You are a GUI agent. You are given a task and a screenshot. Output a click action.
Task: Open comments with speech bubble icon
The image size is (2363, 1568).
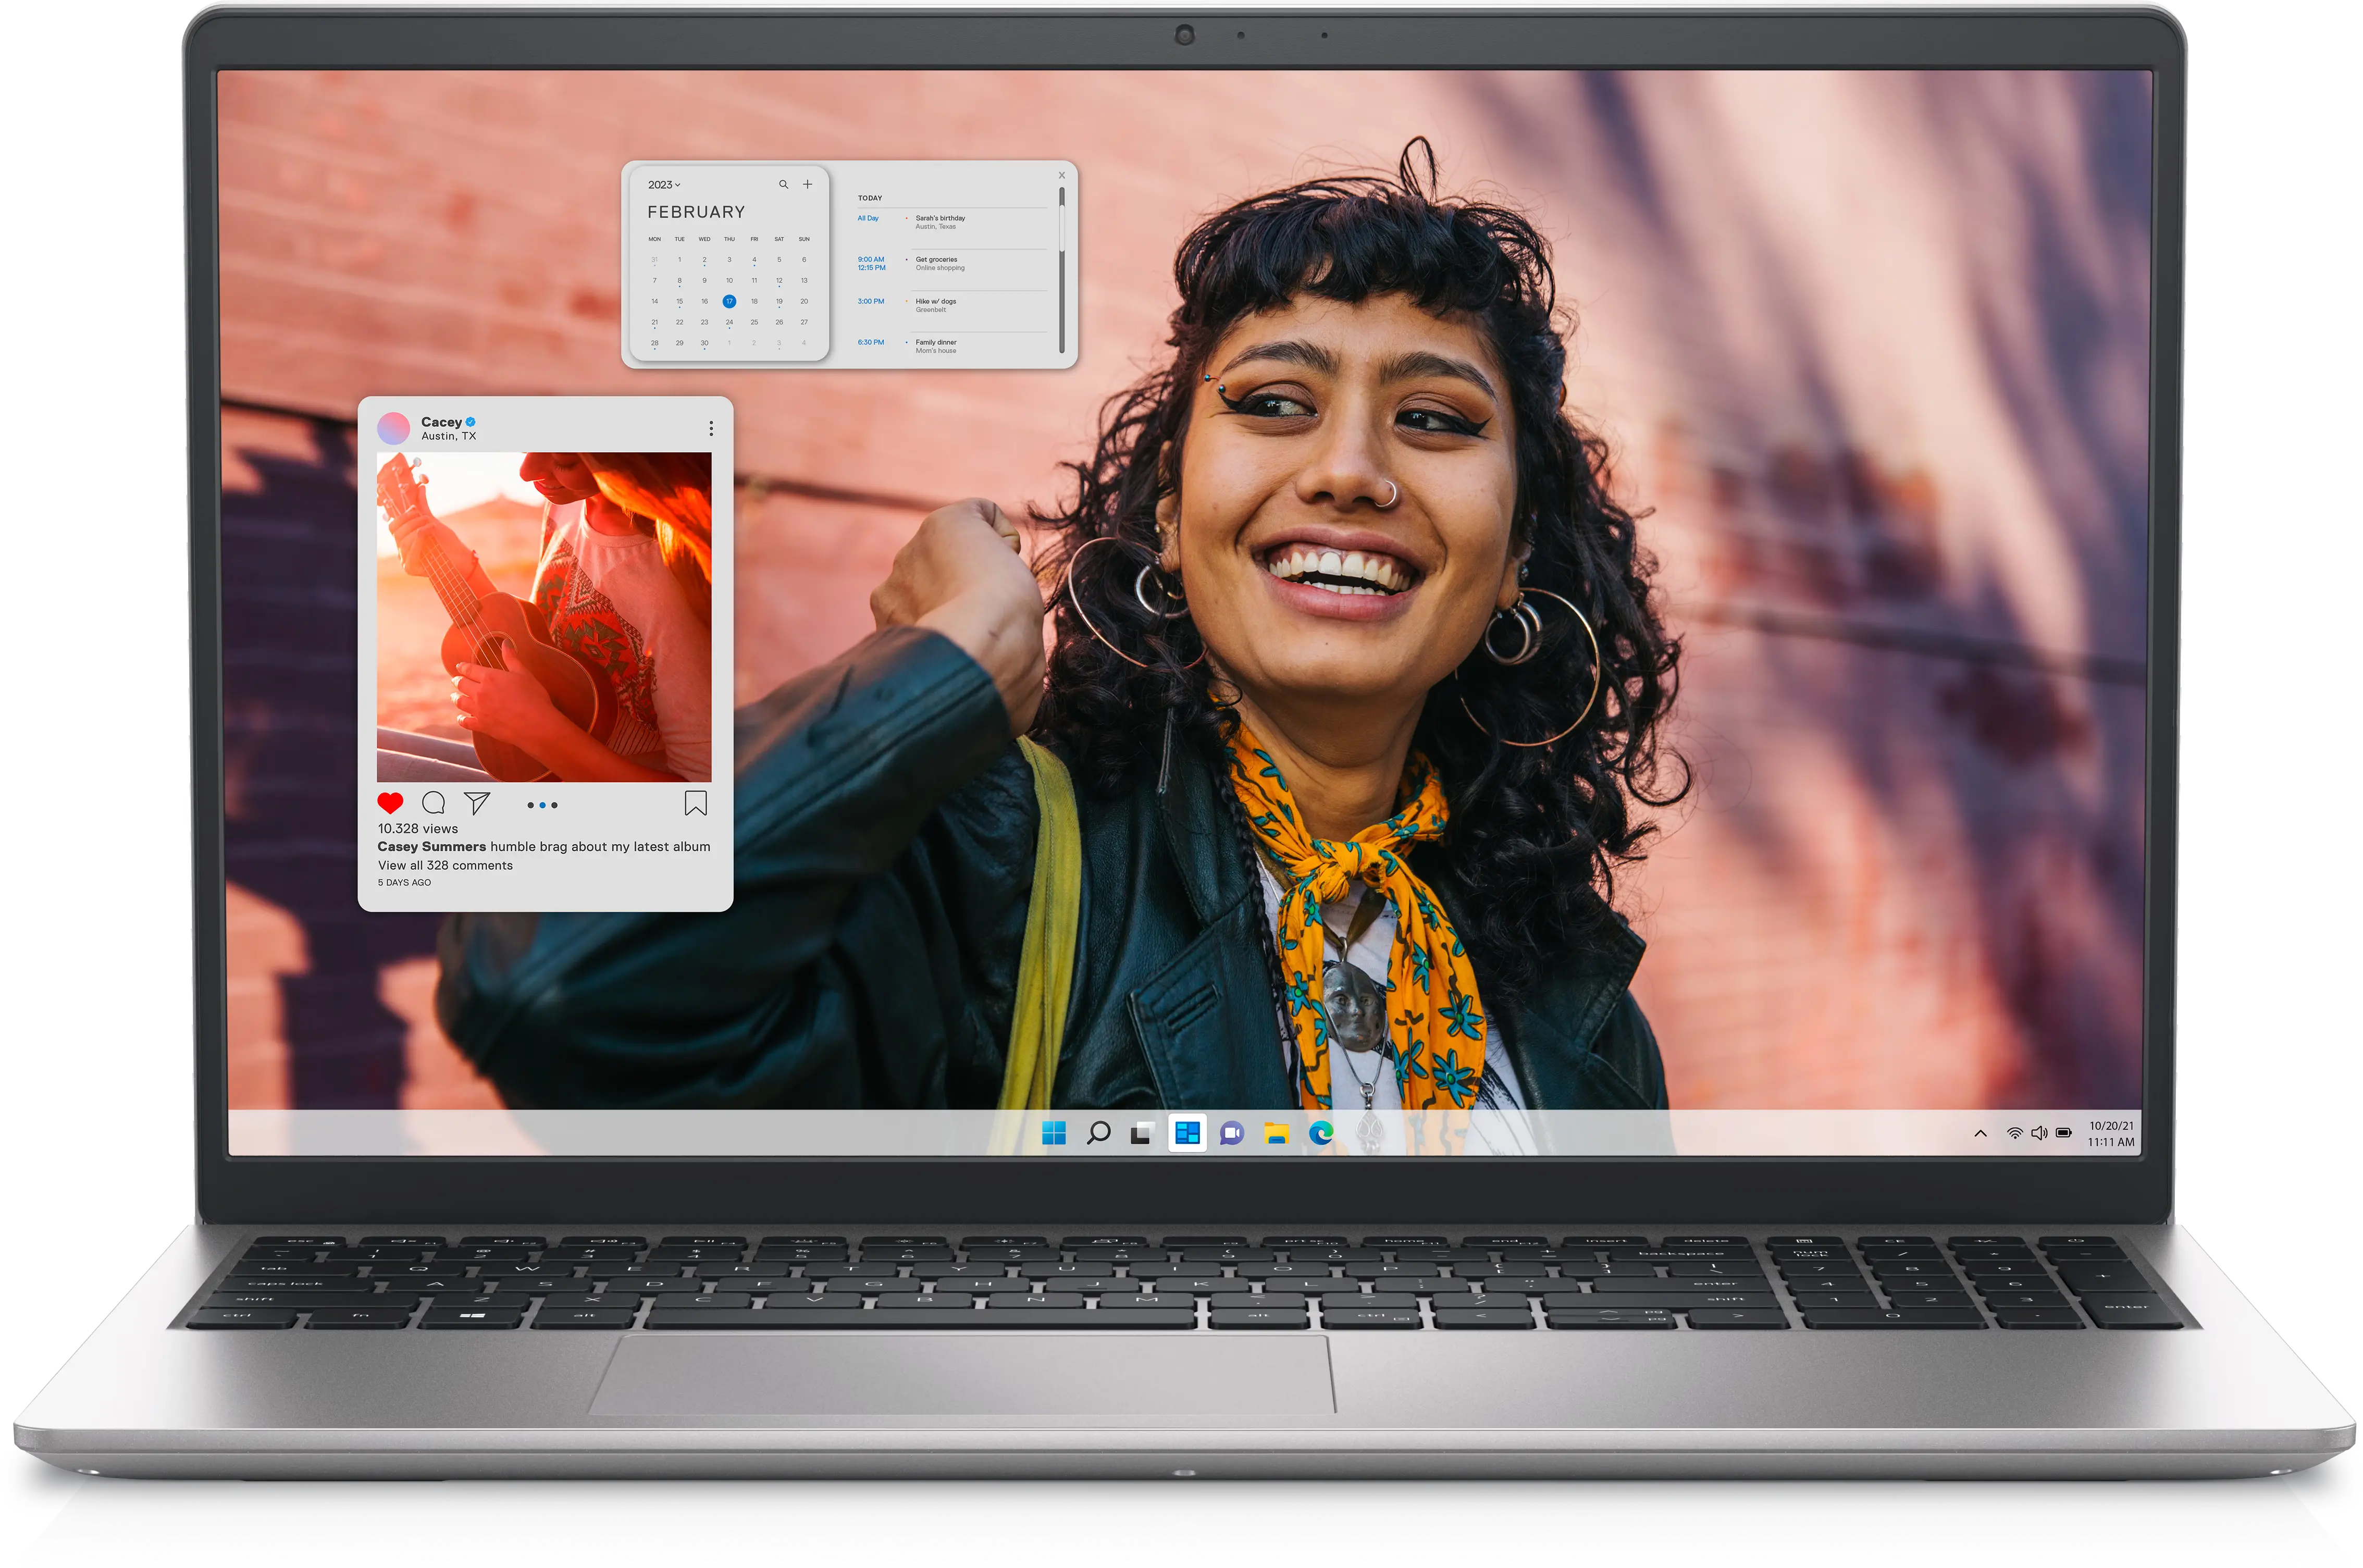coord(433,803)
